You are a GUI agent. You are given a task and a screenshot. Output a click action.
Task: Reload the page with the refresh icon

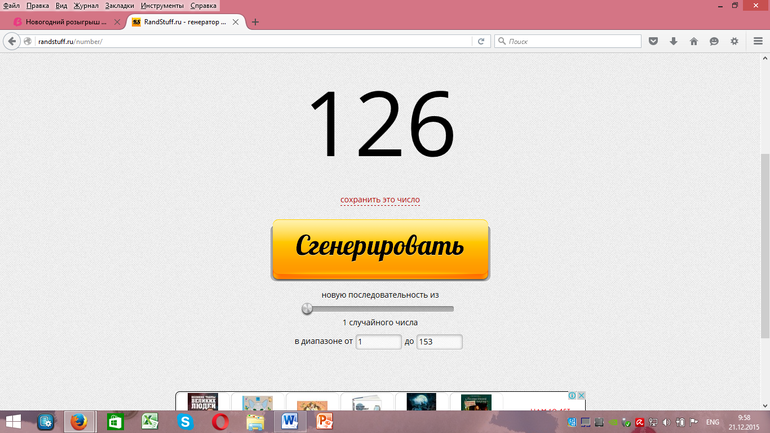pyautogui.click(x=481, y=41)
